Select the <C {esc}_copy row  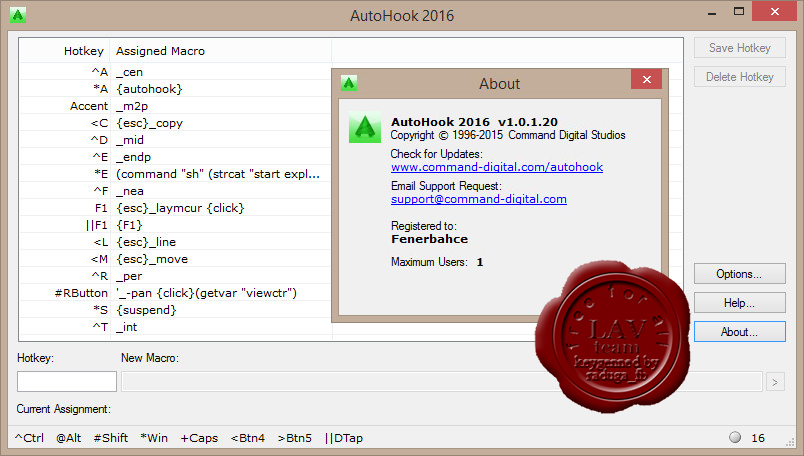[x=176, y=123]
